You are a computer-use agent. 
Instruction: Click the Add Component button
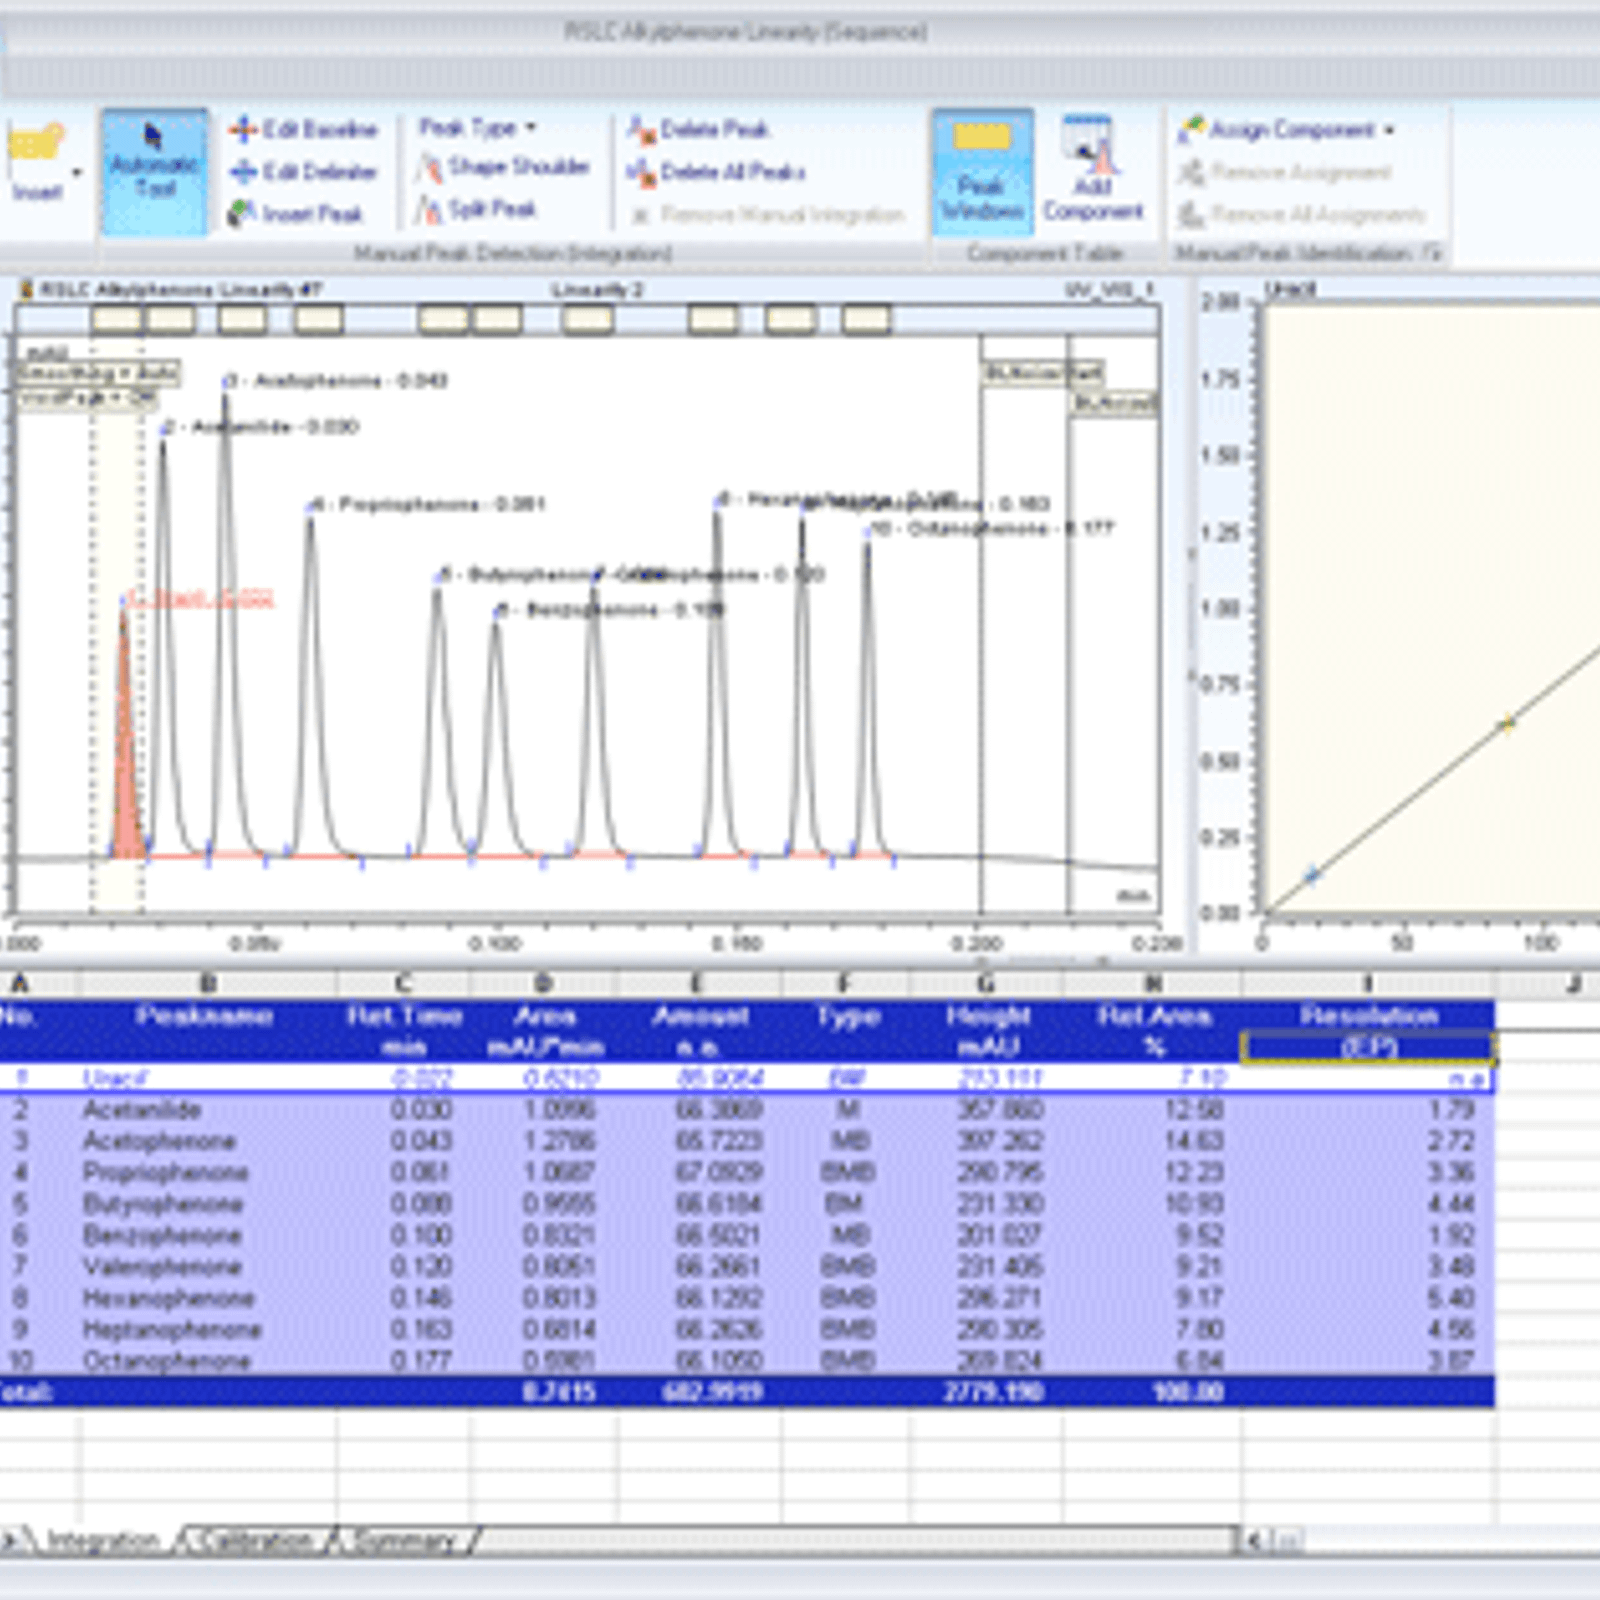coord(1092,172)
